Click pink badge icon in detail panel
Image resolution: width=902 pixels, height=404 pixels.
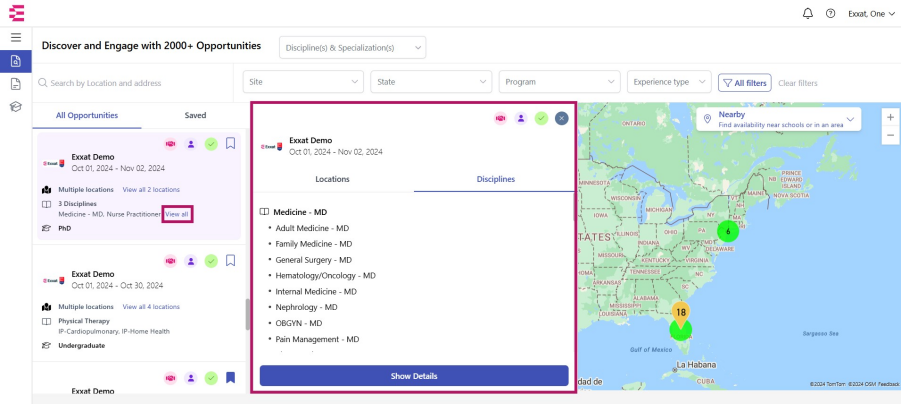tap(500, 118)
